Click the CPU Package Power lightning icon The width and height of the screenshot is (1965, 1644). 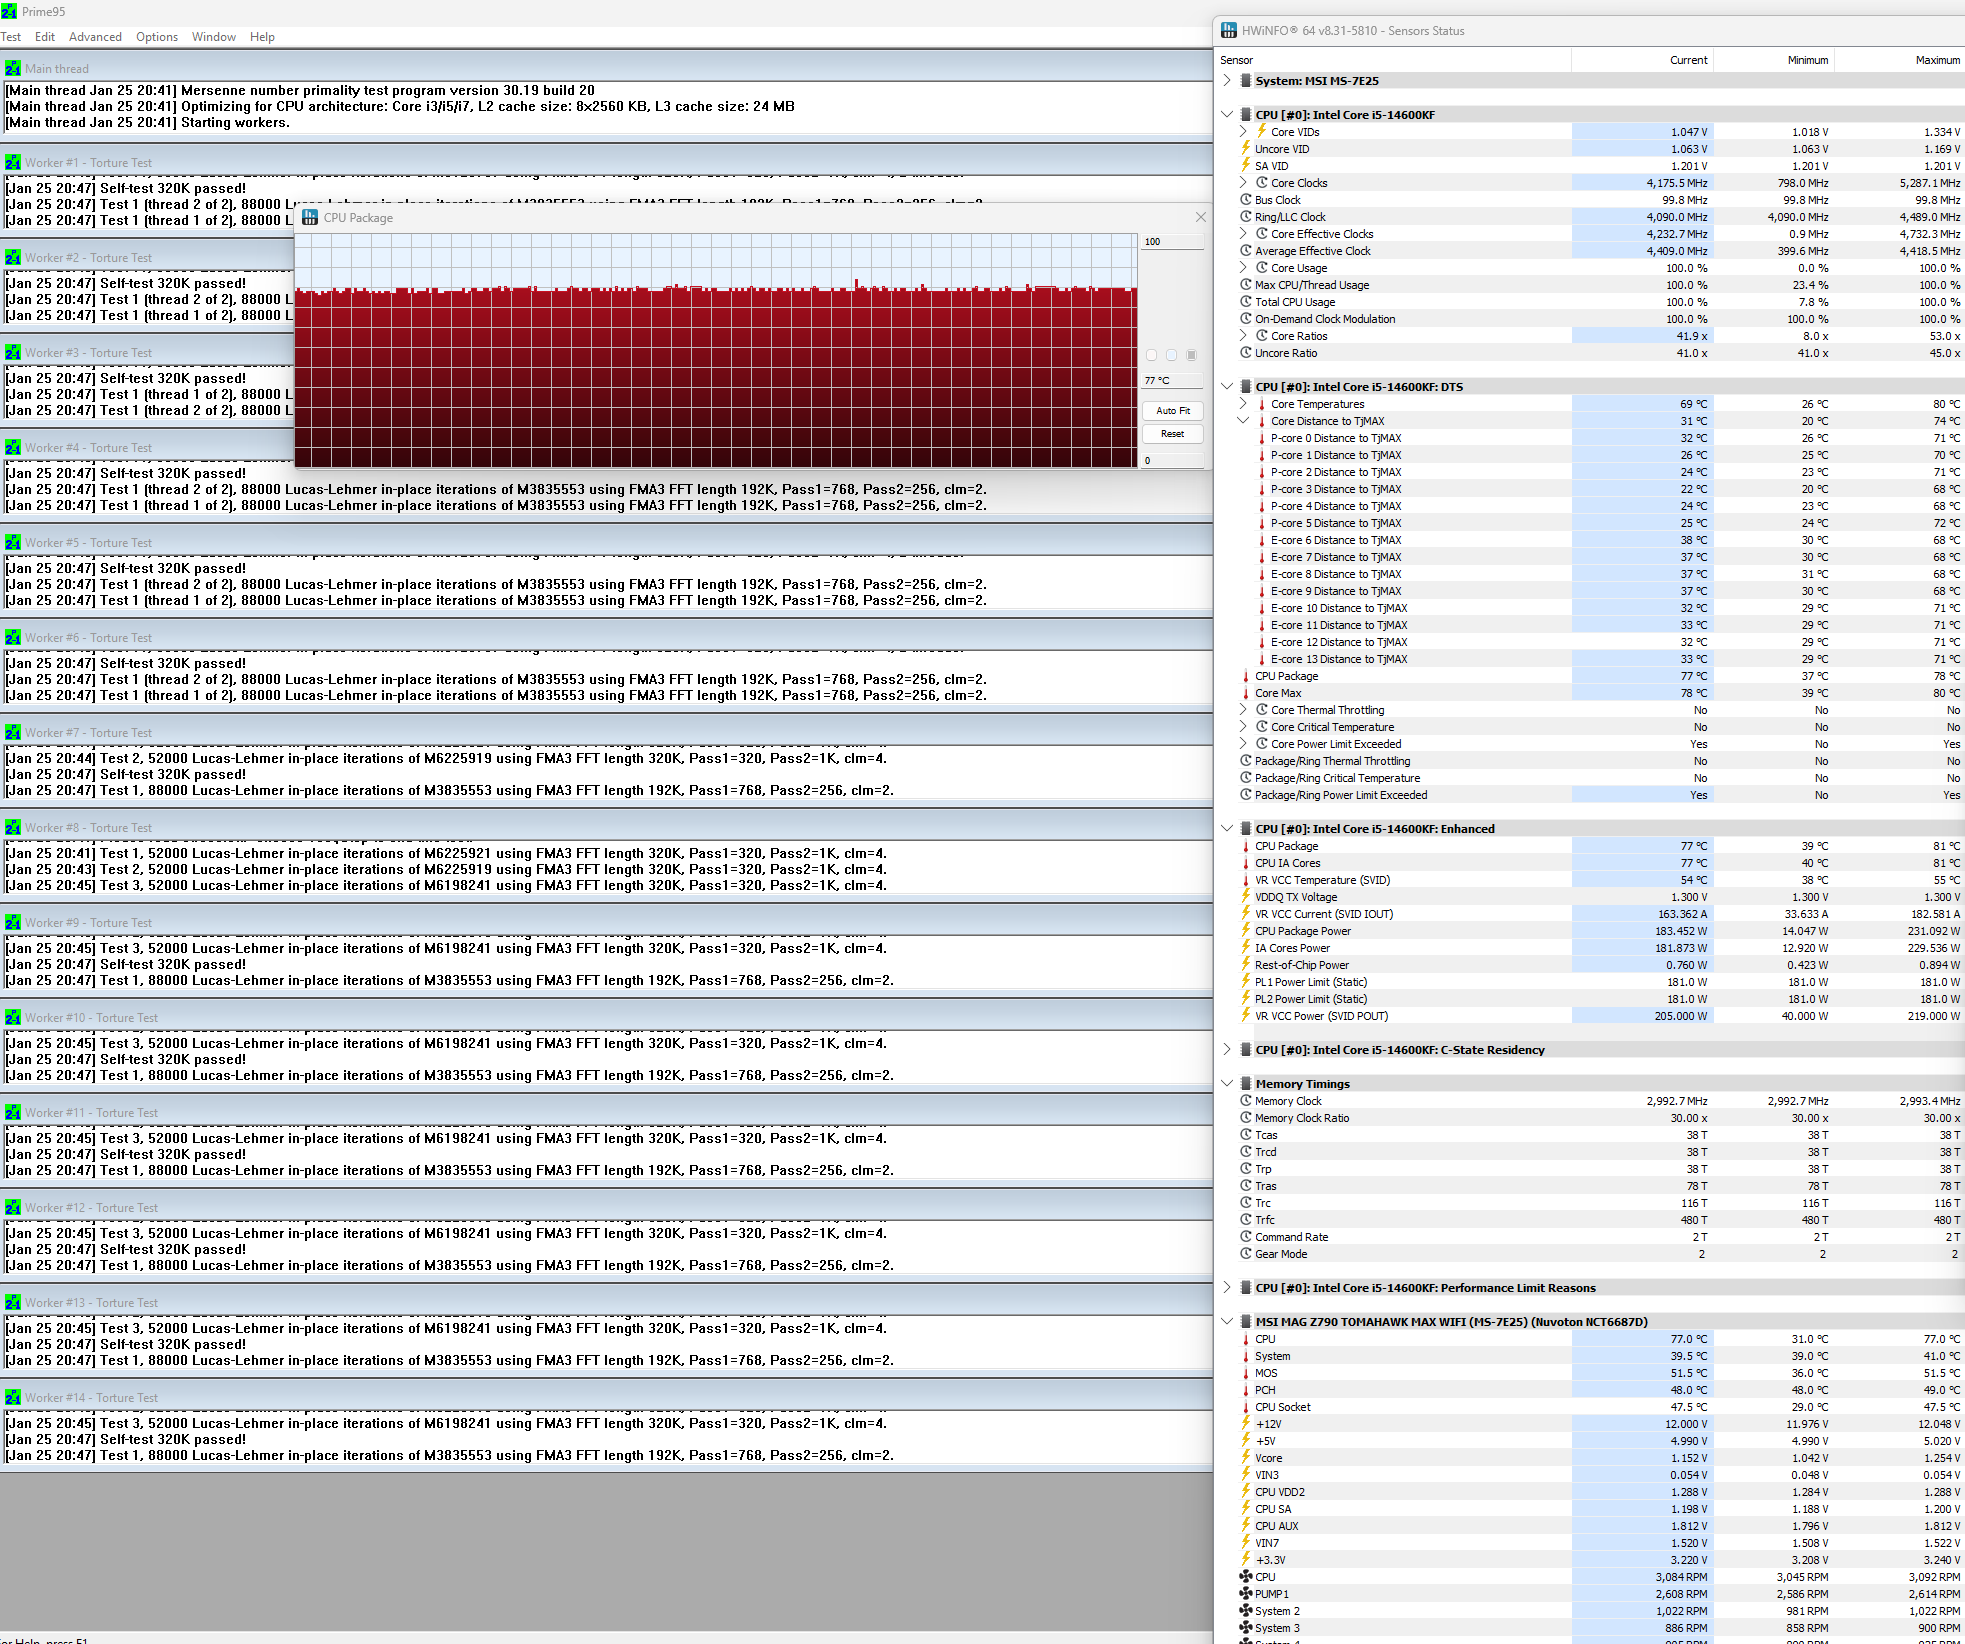(x=1246, y=931)
